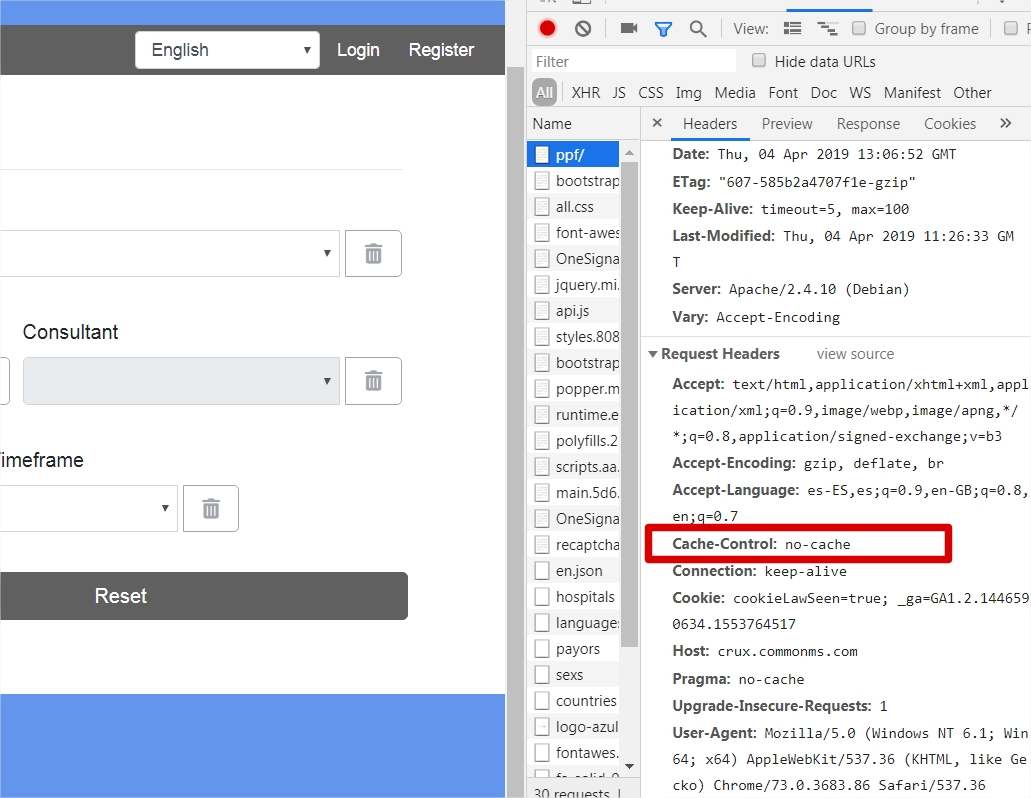Select the hospitals request
Screen dimensions: 1031x798
[584, 596]
